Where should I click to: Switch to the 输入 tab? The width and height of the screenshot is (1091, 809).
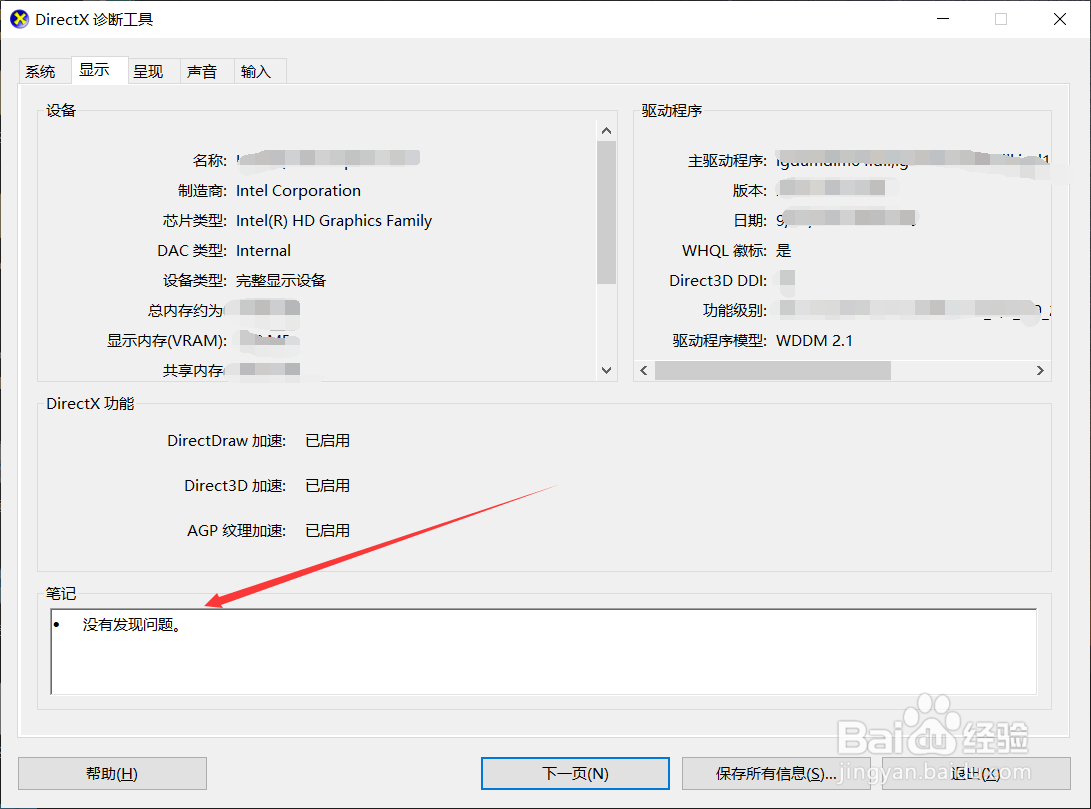click(x=258, y=71)
